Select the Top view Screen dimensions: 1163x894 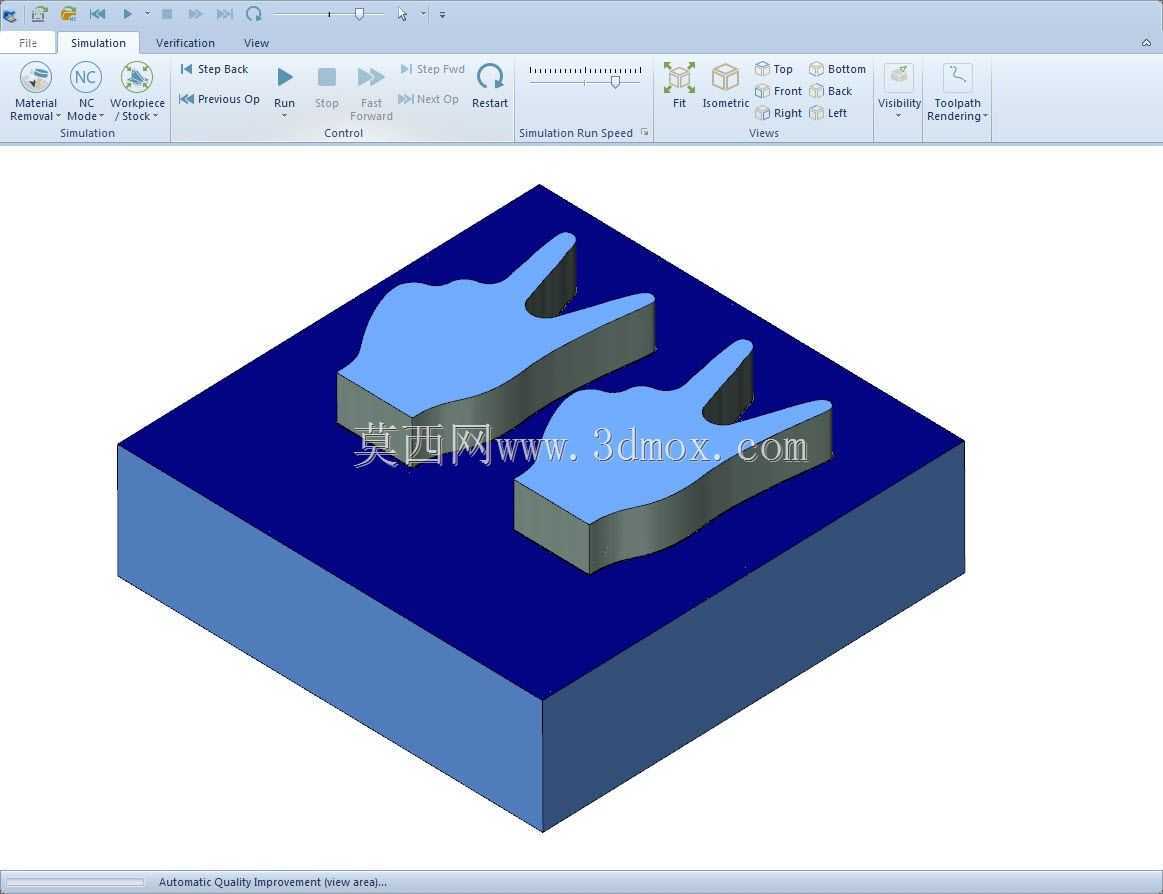(x=774, y=69)
